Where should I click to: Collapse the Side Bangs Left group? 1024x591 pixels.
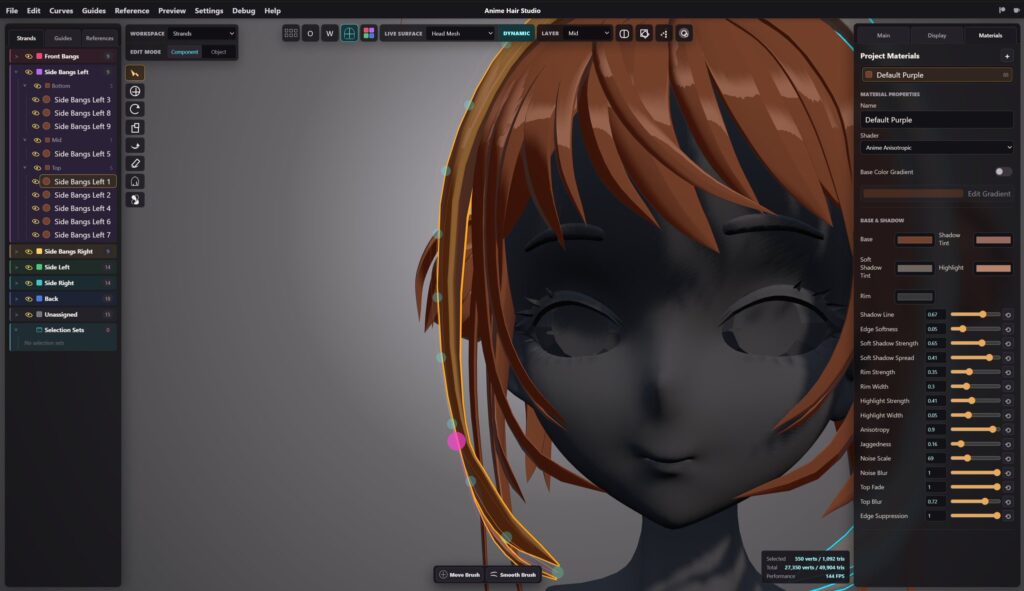click(x=16, y=72)
